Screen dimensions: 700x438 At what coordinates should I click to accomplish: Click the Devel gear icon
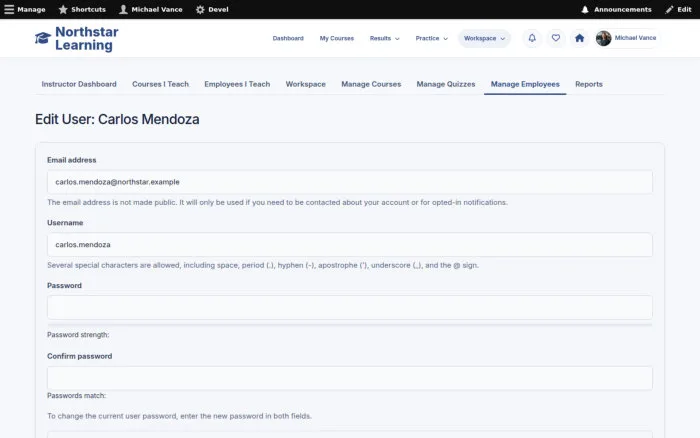point(200,9)
